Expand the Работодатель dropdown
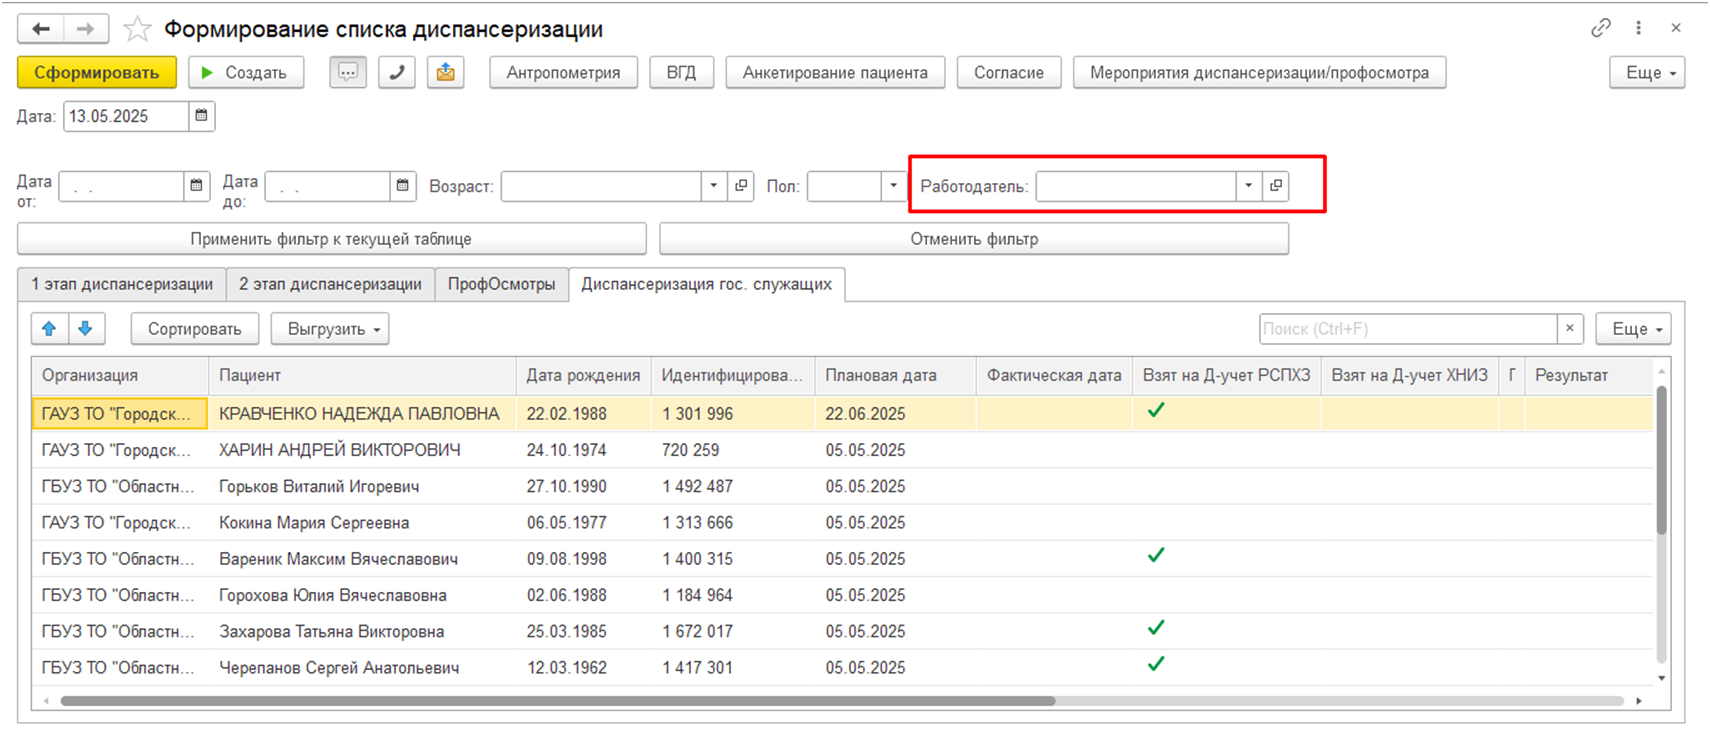1710x733 pixels. (1248, 186)
